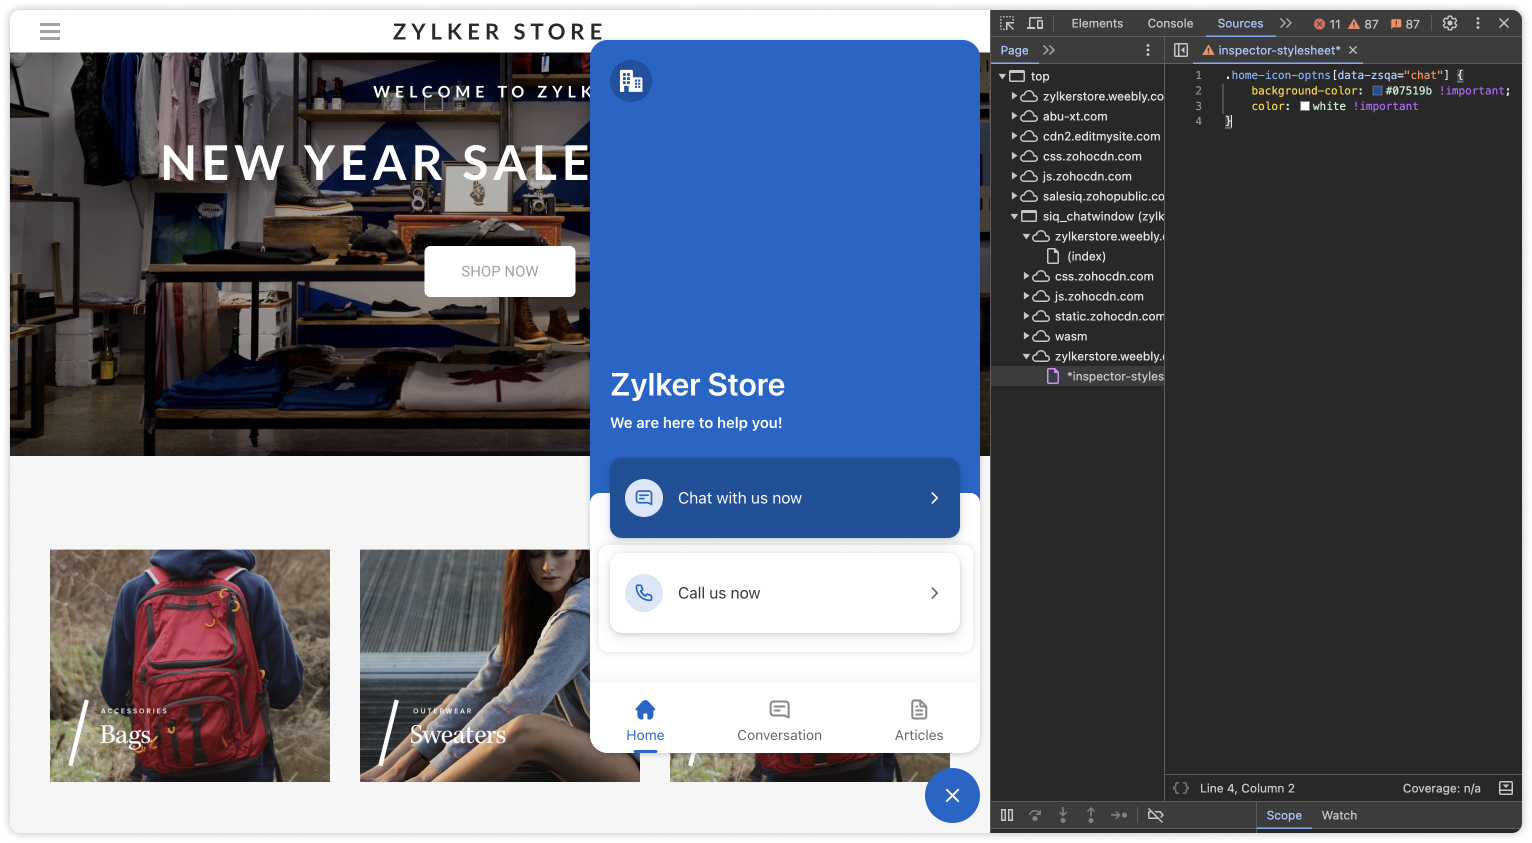The image size is (1532, 843).
Task: Click the issues count flag showing 87
Action: [1405, 24]
